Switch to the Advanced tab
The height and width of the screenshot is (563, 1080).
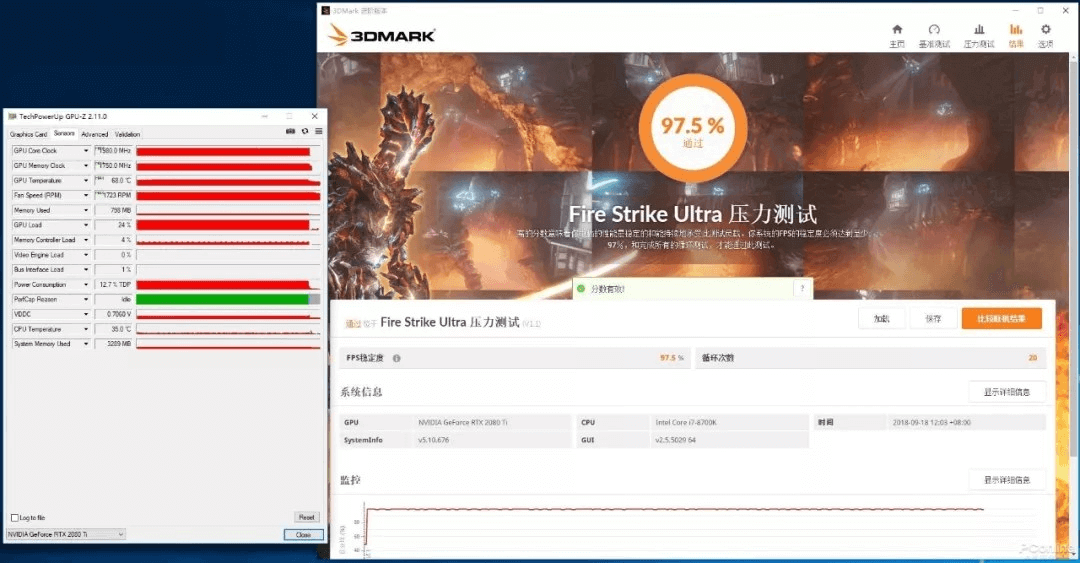(94, 134)
